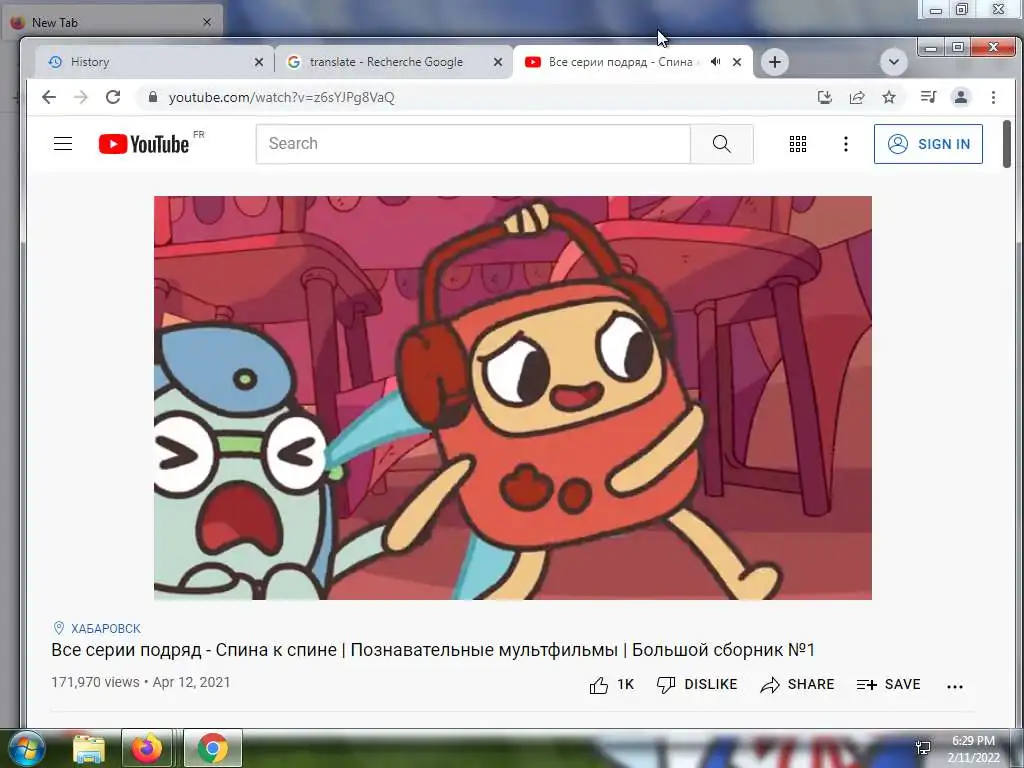Open YouTube settings three-dot menu
Viewport: 1024px width, 768px height.
pyautogui.click(x=846, y=144)
